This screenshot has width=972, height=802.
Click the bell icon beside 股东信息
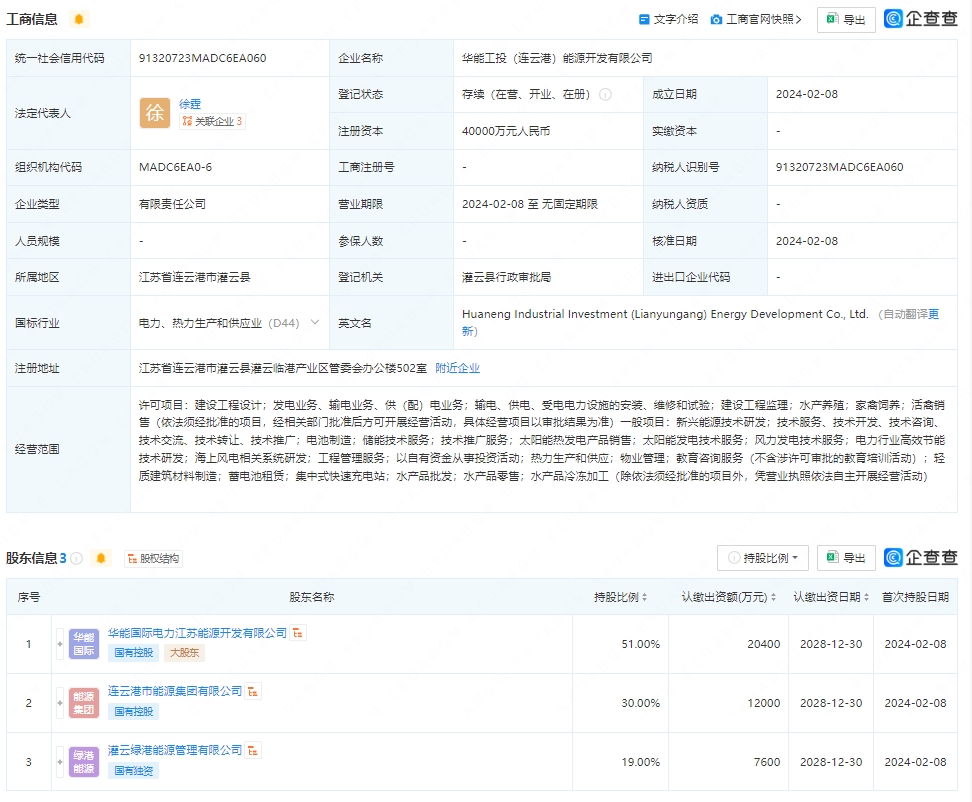pyautogui.click(x=100, y=558)
